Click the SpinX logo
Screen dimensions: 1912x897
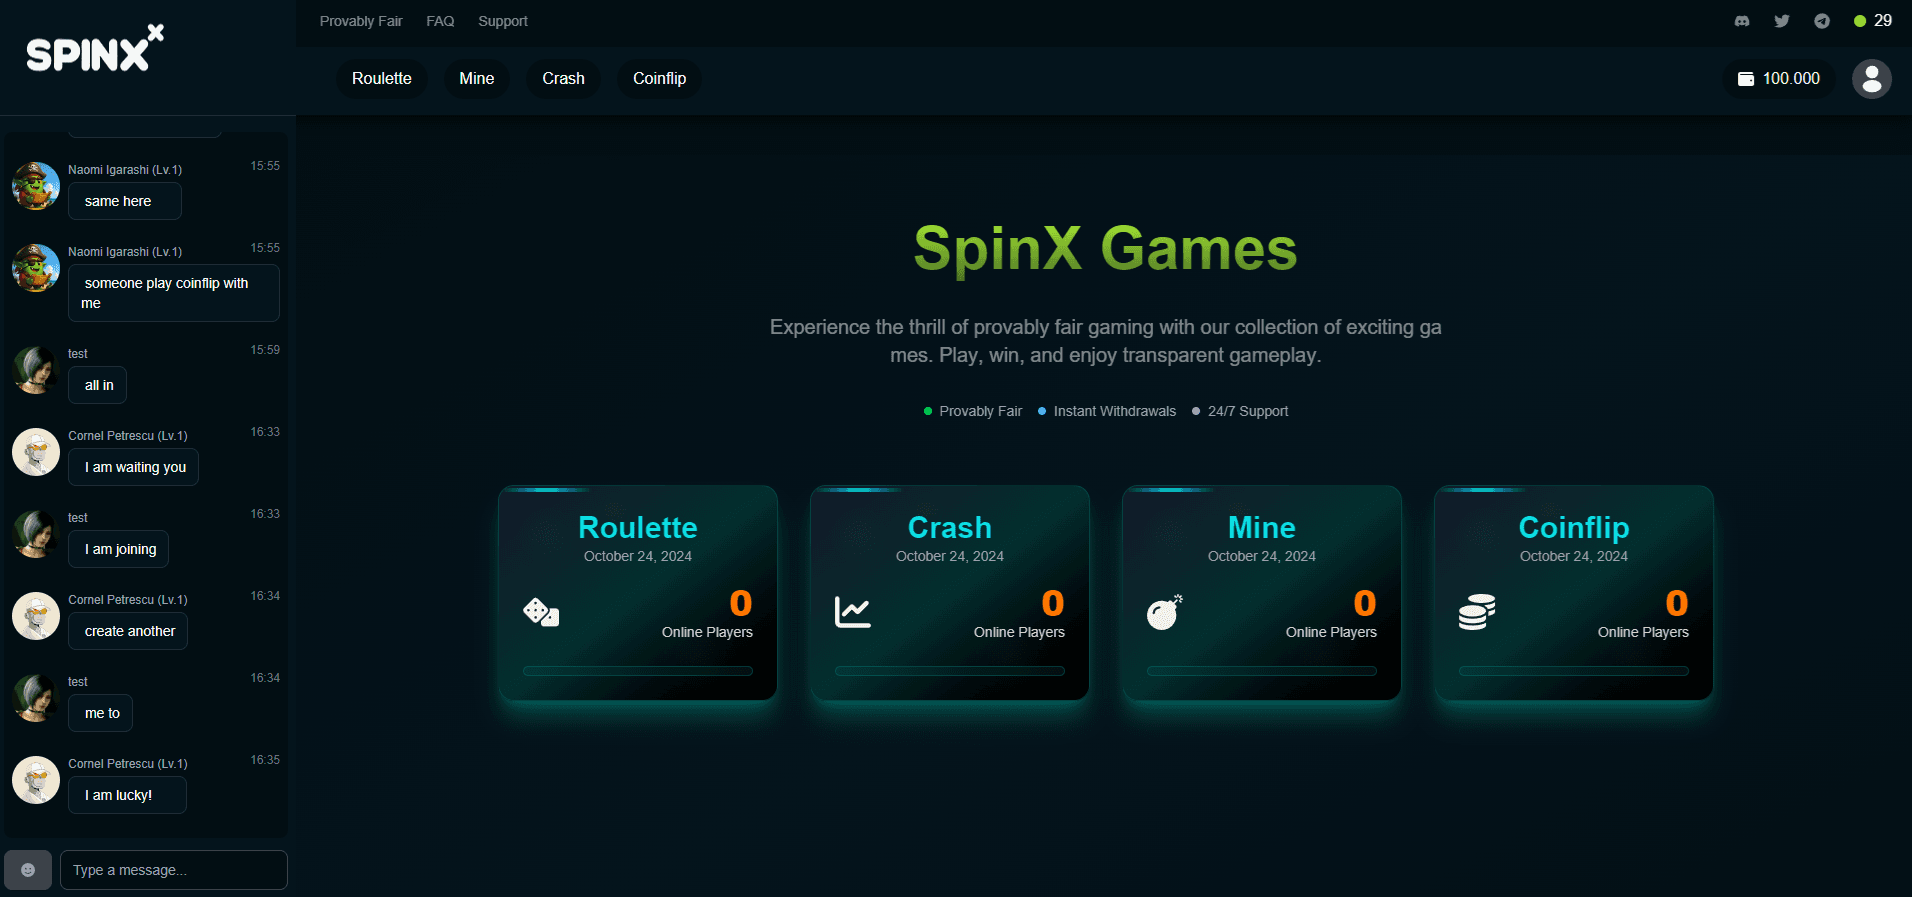pos(94,50)
